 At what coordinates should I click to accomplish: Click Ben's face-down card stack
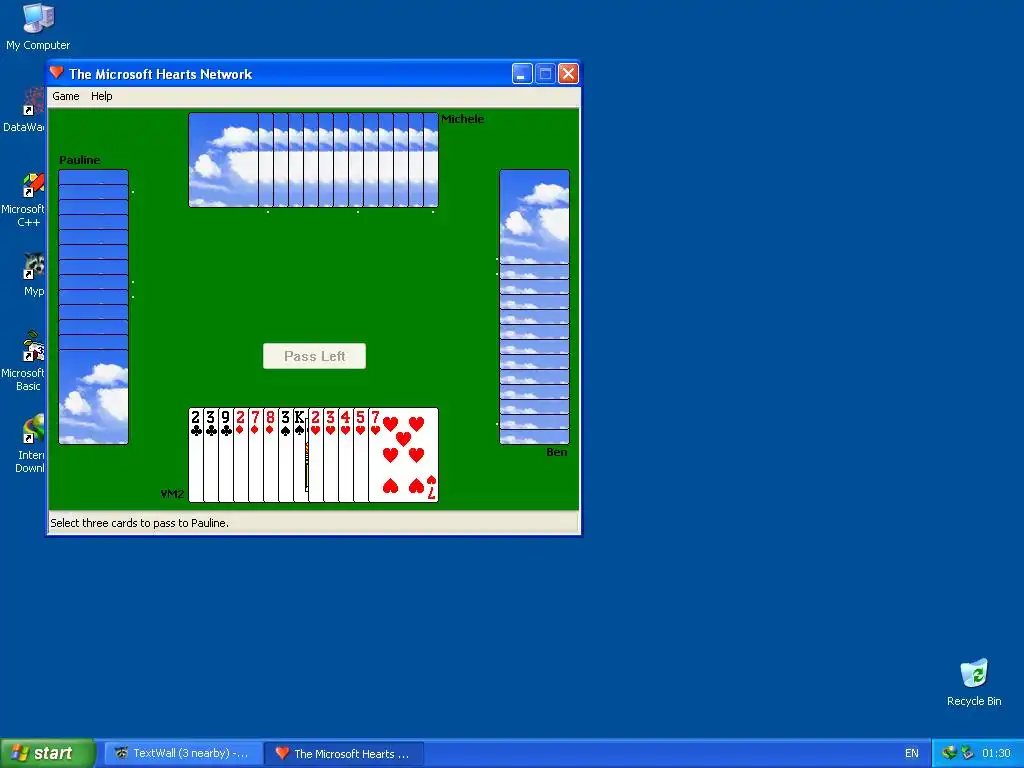point(534,307)
